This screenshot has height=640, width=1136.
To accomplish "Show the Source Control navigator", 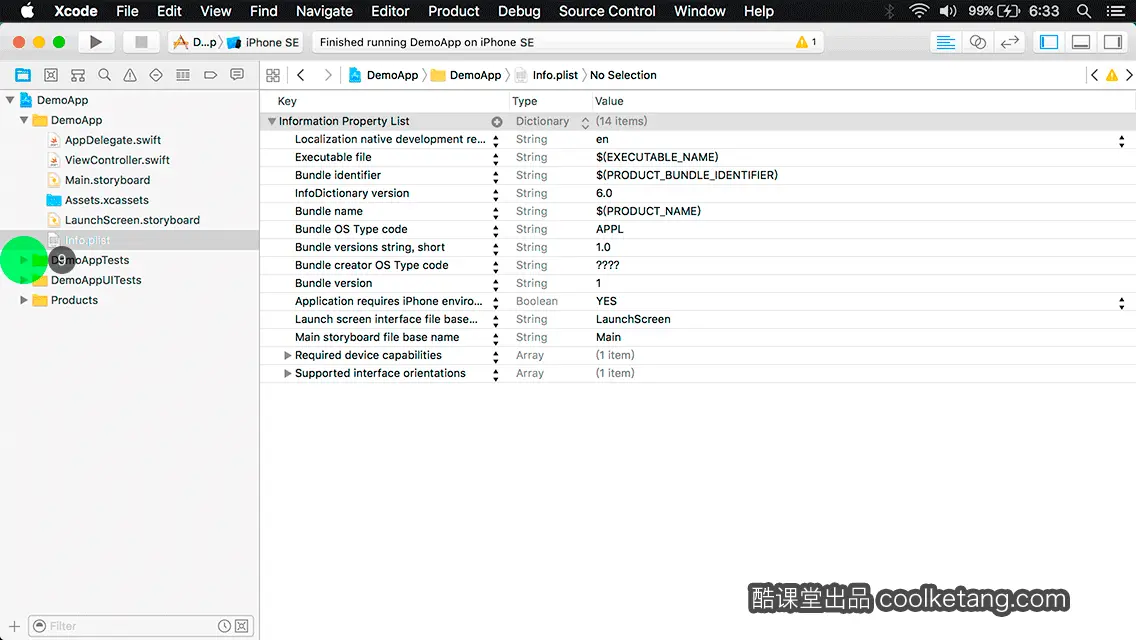I will coord(51,75).
